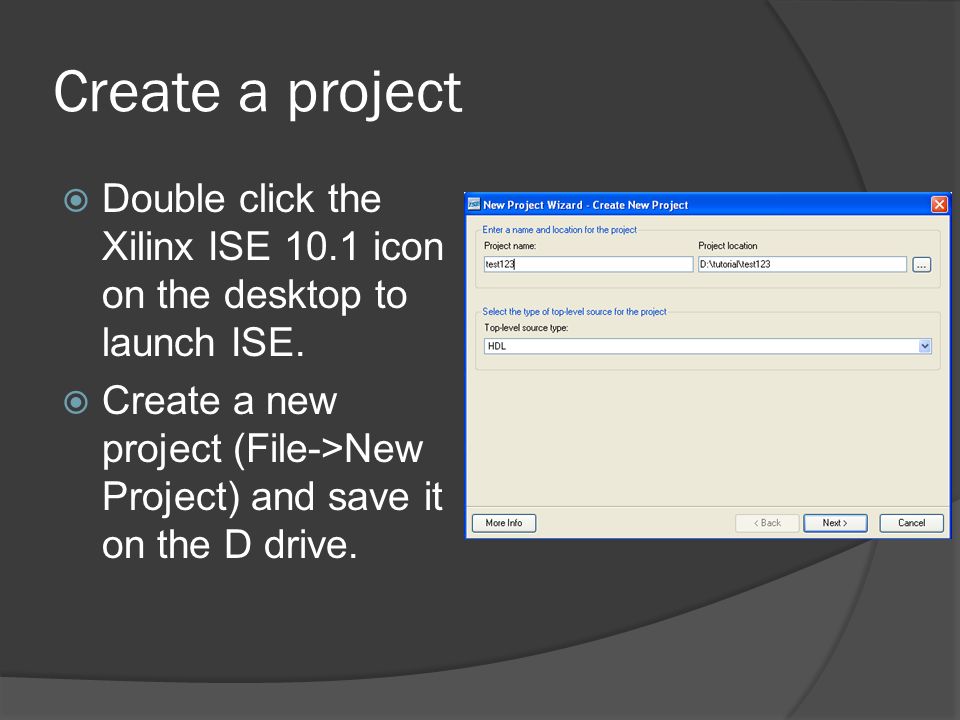Click the 'Project name:' label
960x720 pixels.
click(x=510, y=246)
